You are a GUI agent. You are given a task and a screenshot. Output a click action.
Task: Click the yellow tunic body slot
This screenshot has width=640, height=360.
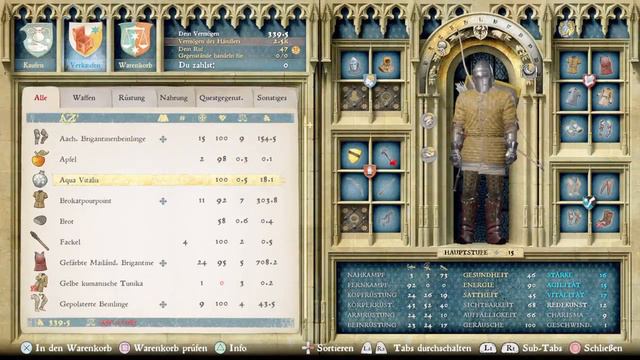(x=573, y=65)
